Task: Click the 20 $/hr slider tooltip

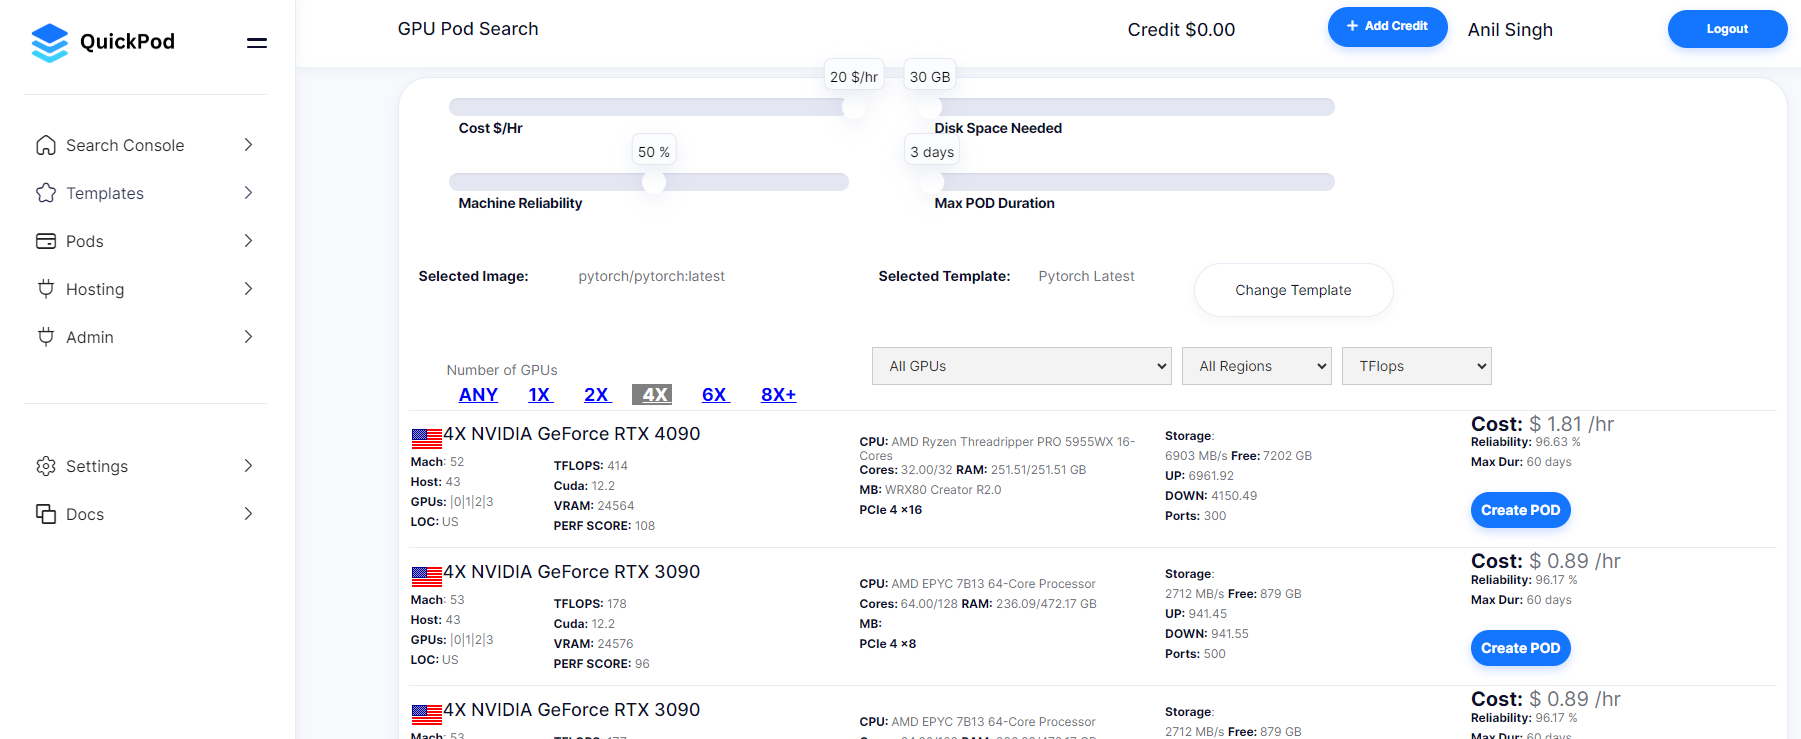Action: pos(854,77)
